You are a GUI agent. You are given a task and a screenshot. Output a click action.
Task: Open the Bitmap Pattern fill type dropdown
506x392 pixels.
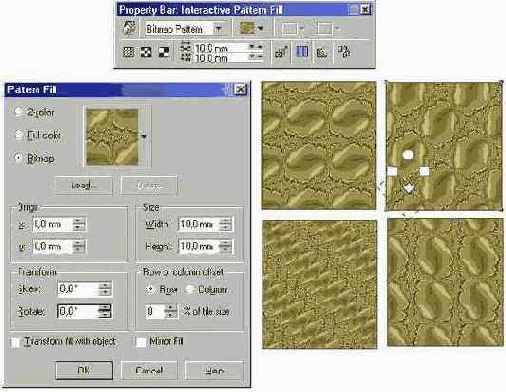pyautogui.click(x=219, y=29)
